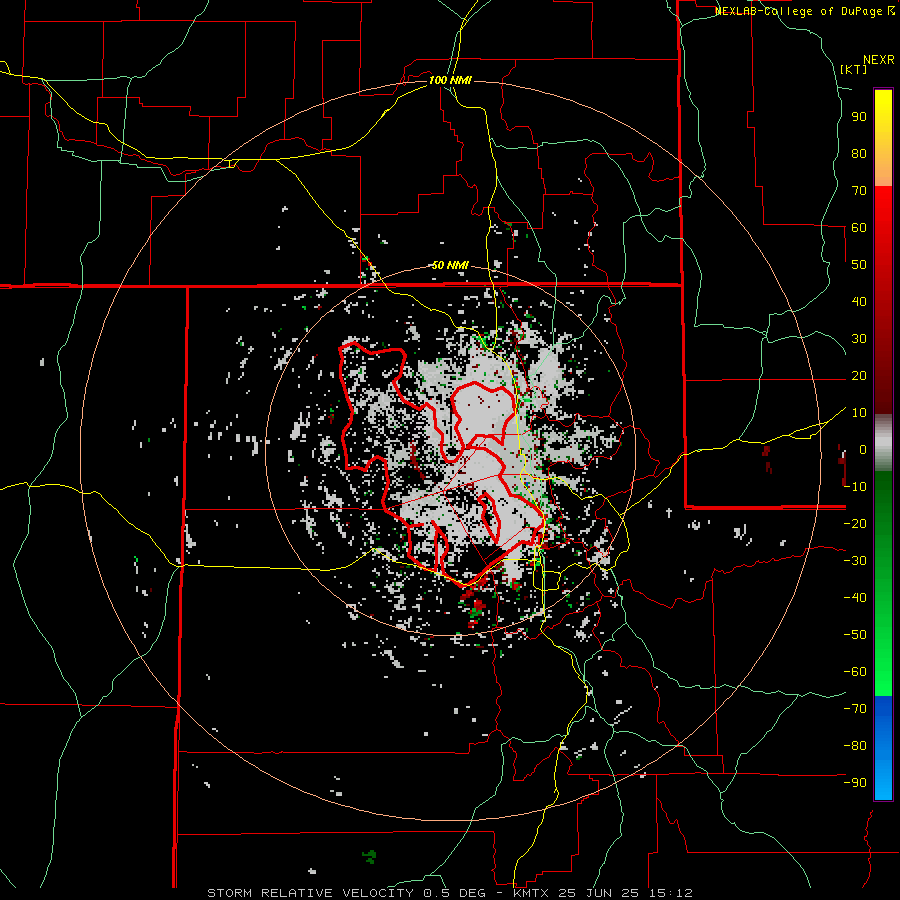The image size is (900, 900).
Task: Click the 100 NMI range ring label
Action: click(x=450, y=80)
